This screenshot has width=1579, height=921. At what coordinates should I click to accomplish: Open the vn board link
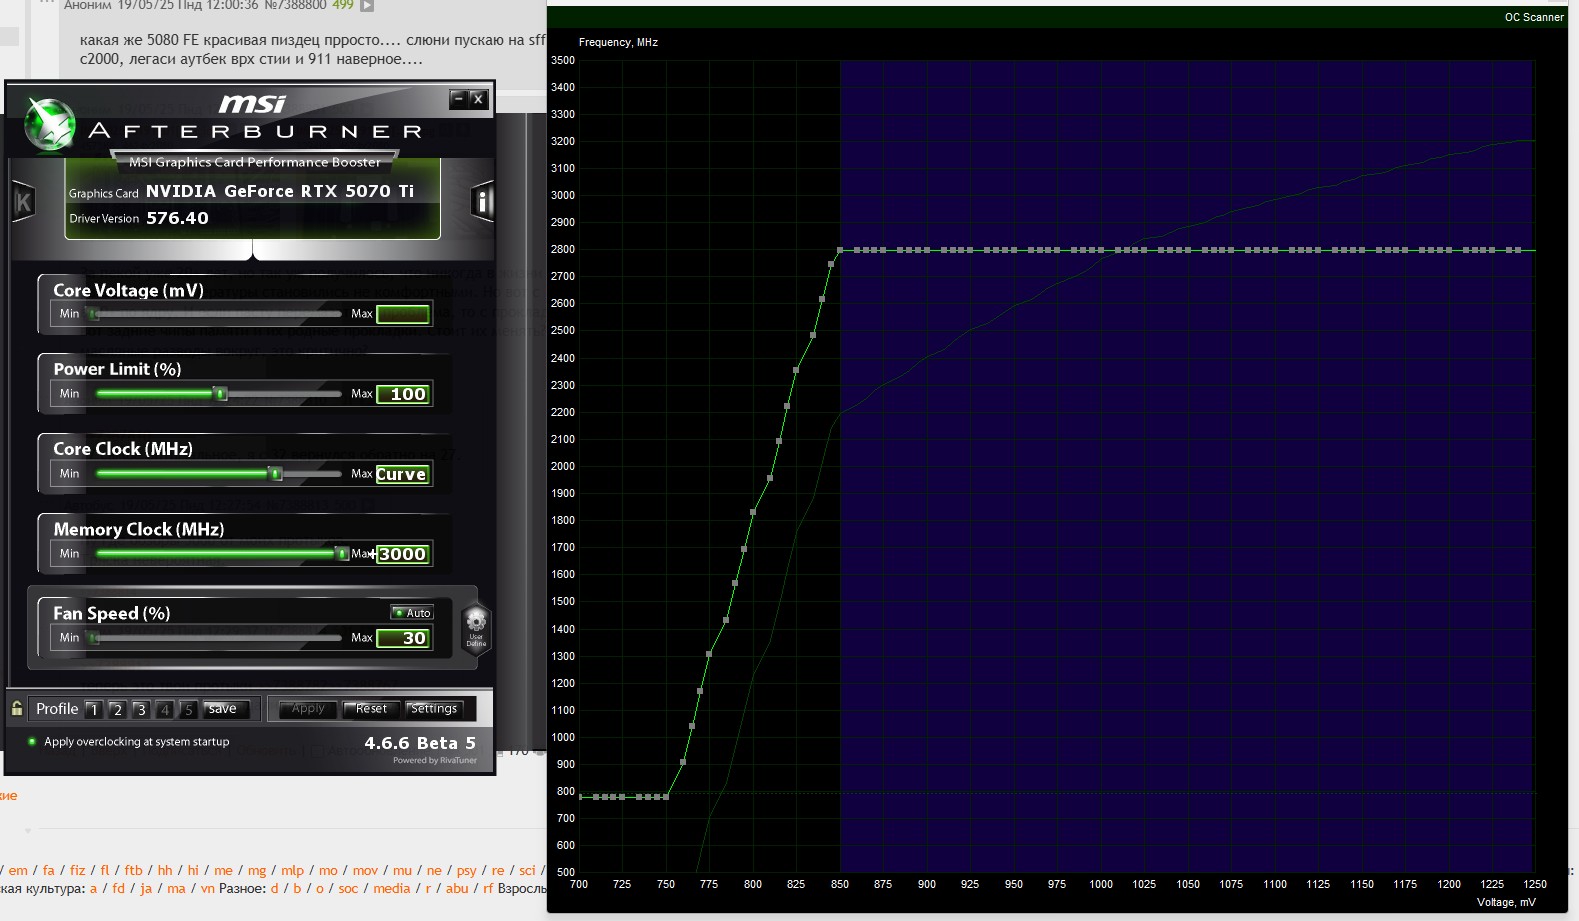207,889
